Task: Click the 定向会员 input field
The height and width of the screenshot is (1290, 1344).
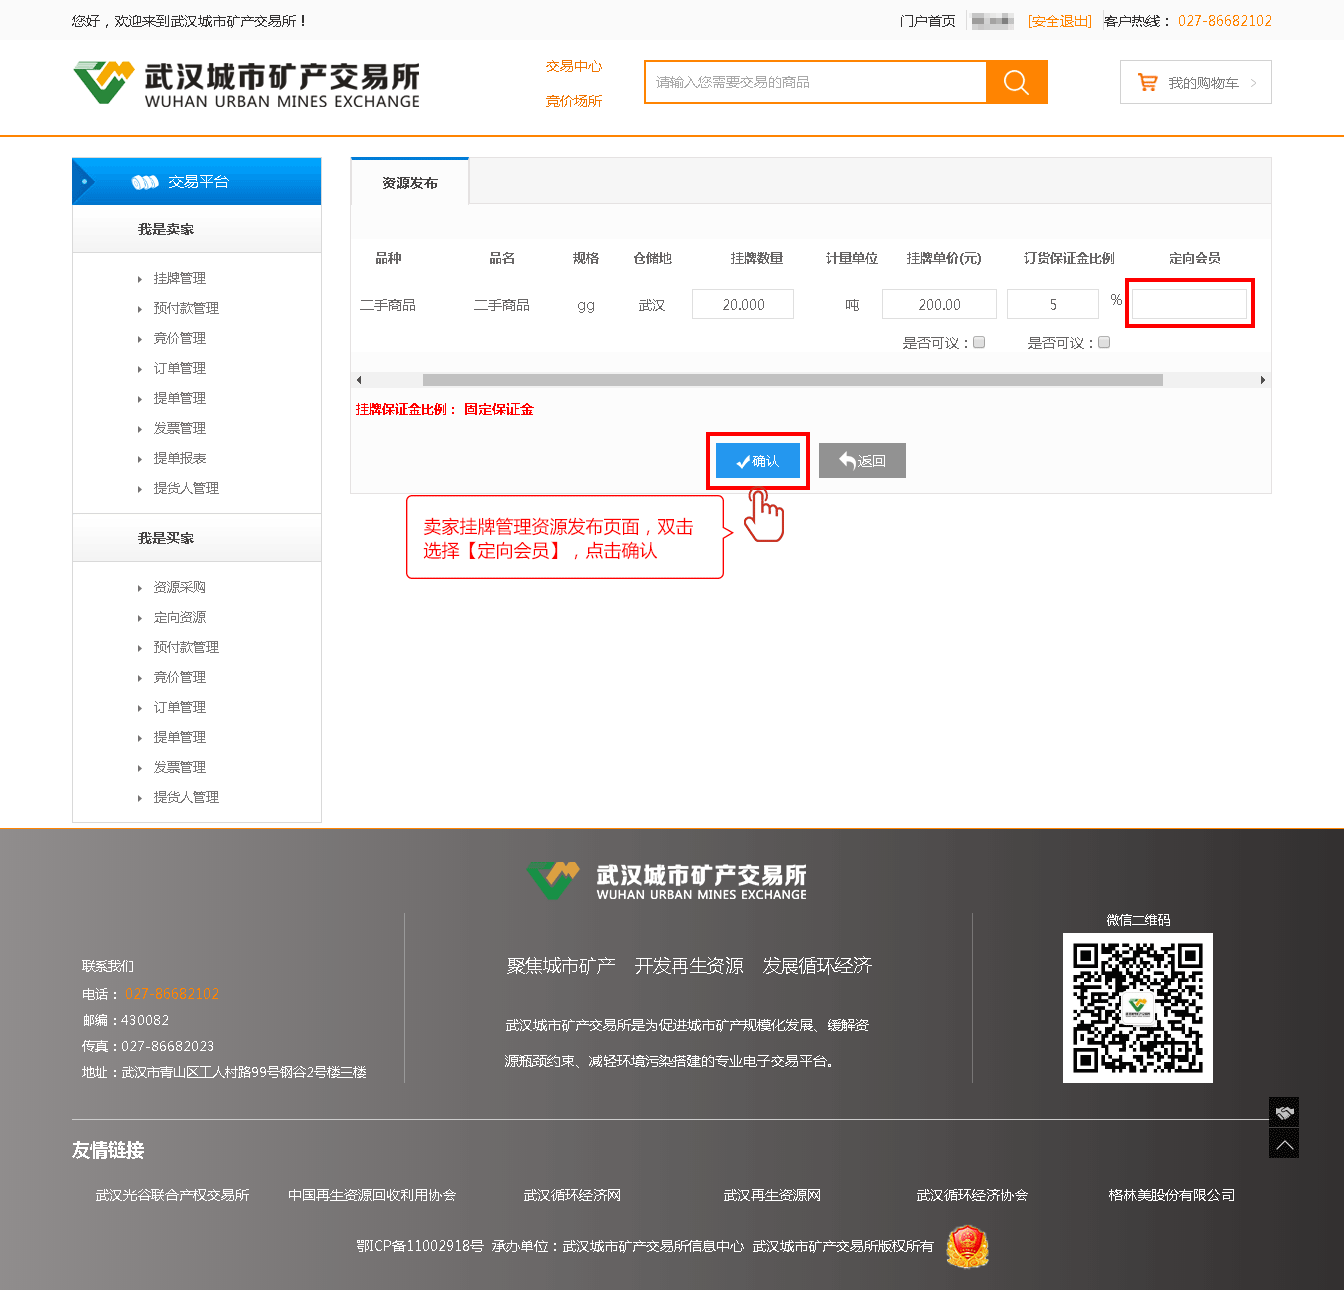Action: coord(1189,303)
